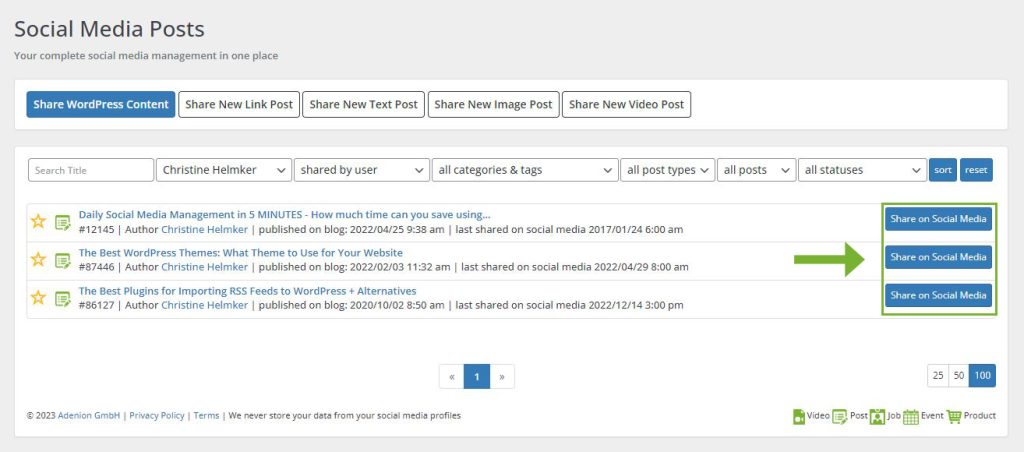Click the sort button

pyautogui.click(x=943, y=170)
